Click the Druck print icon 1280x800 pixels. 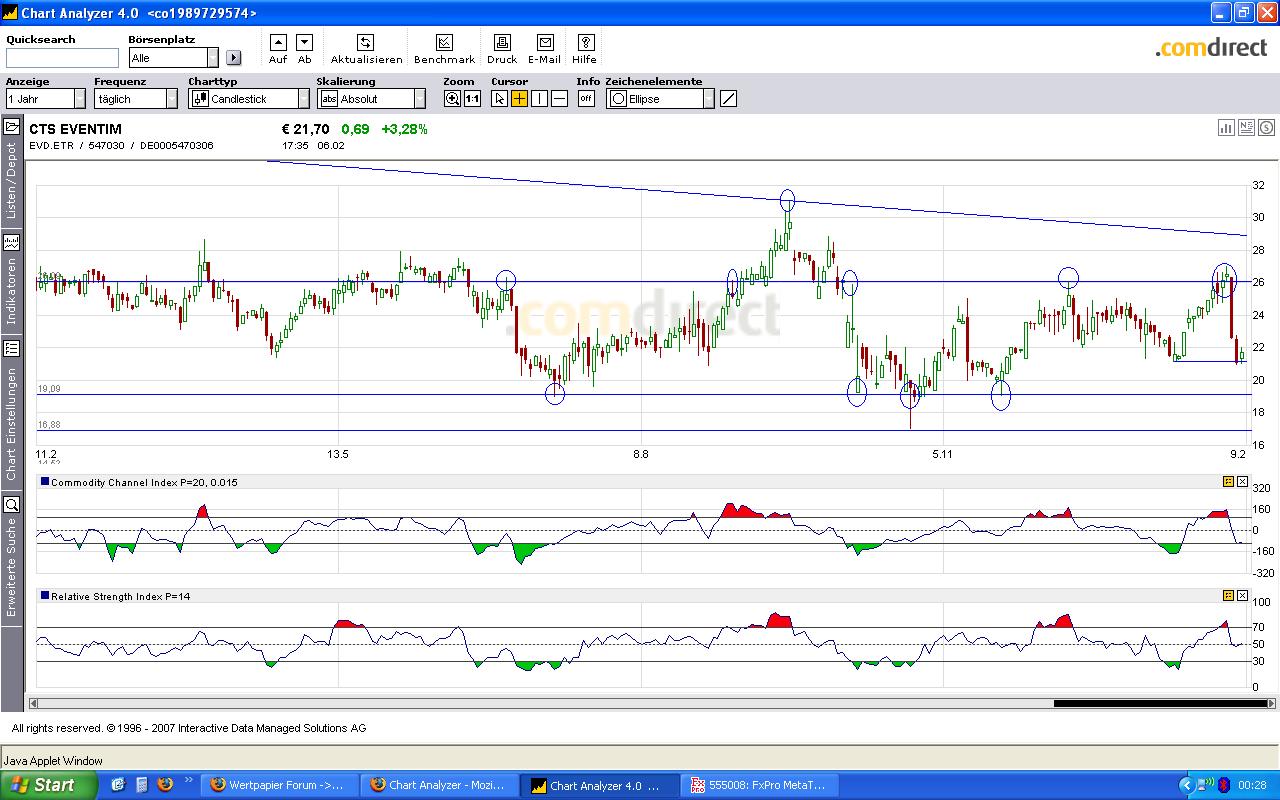(502, 43)
